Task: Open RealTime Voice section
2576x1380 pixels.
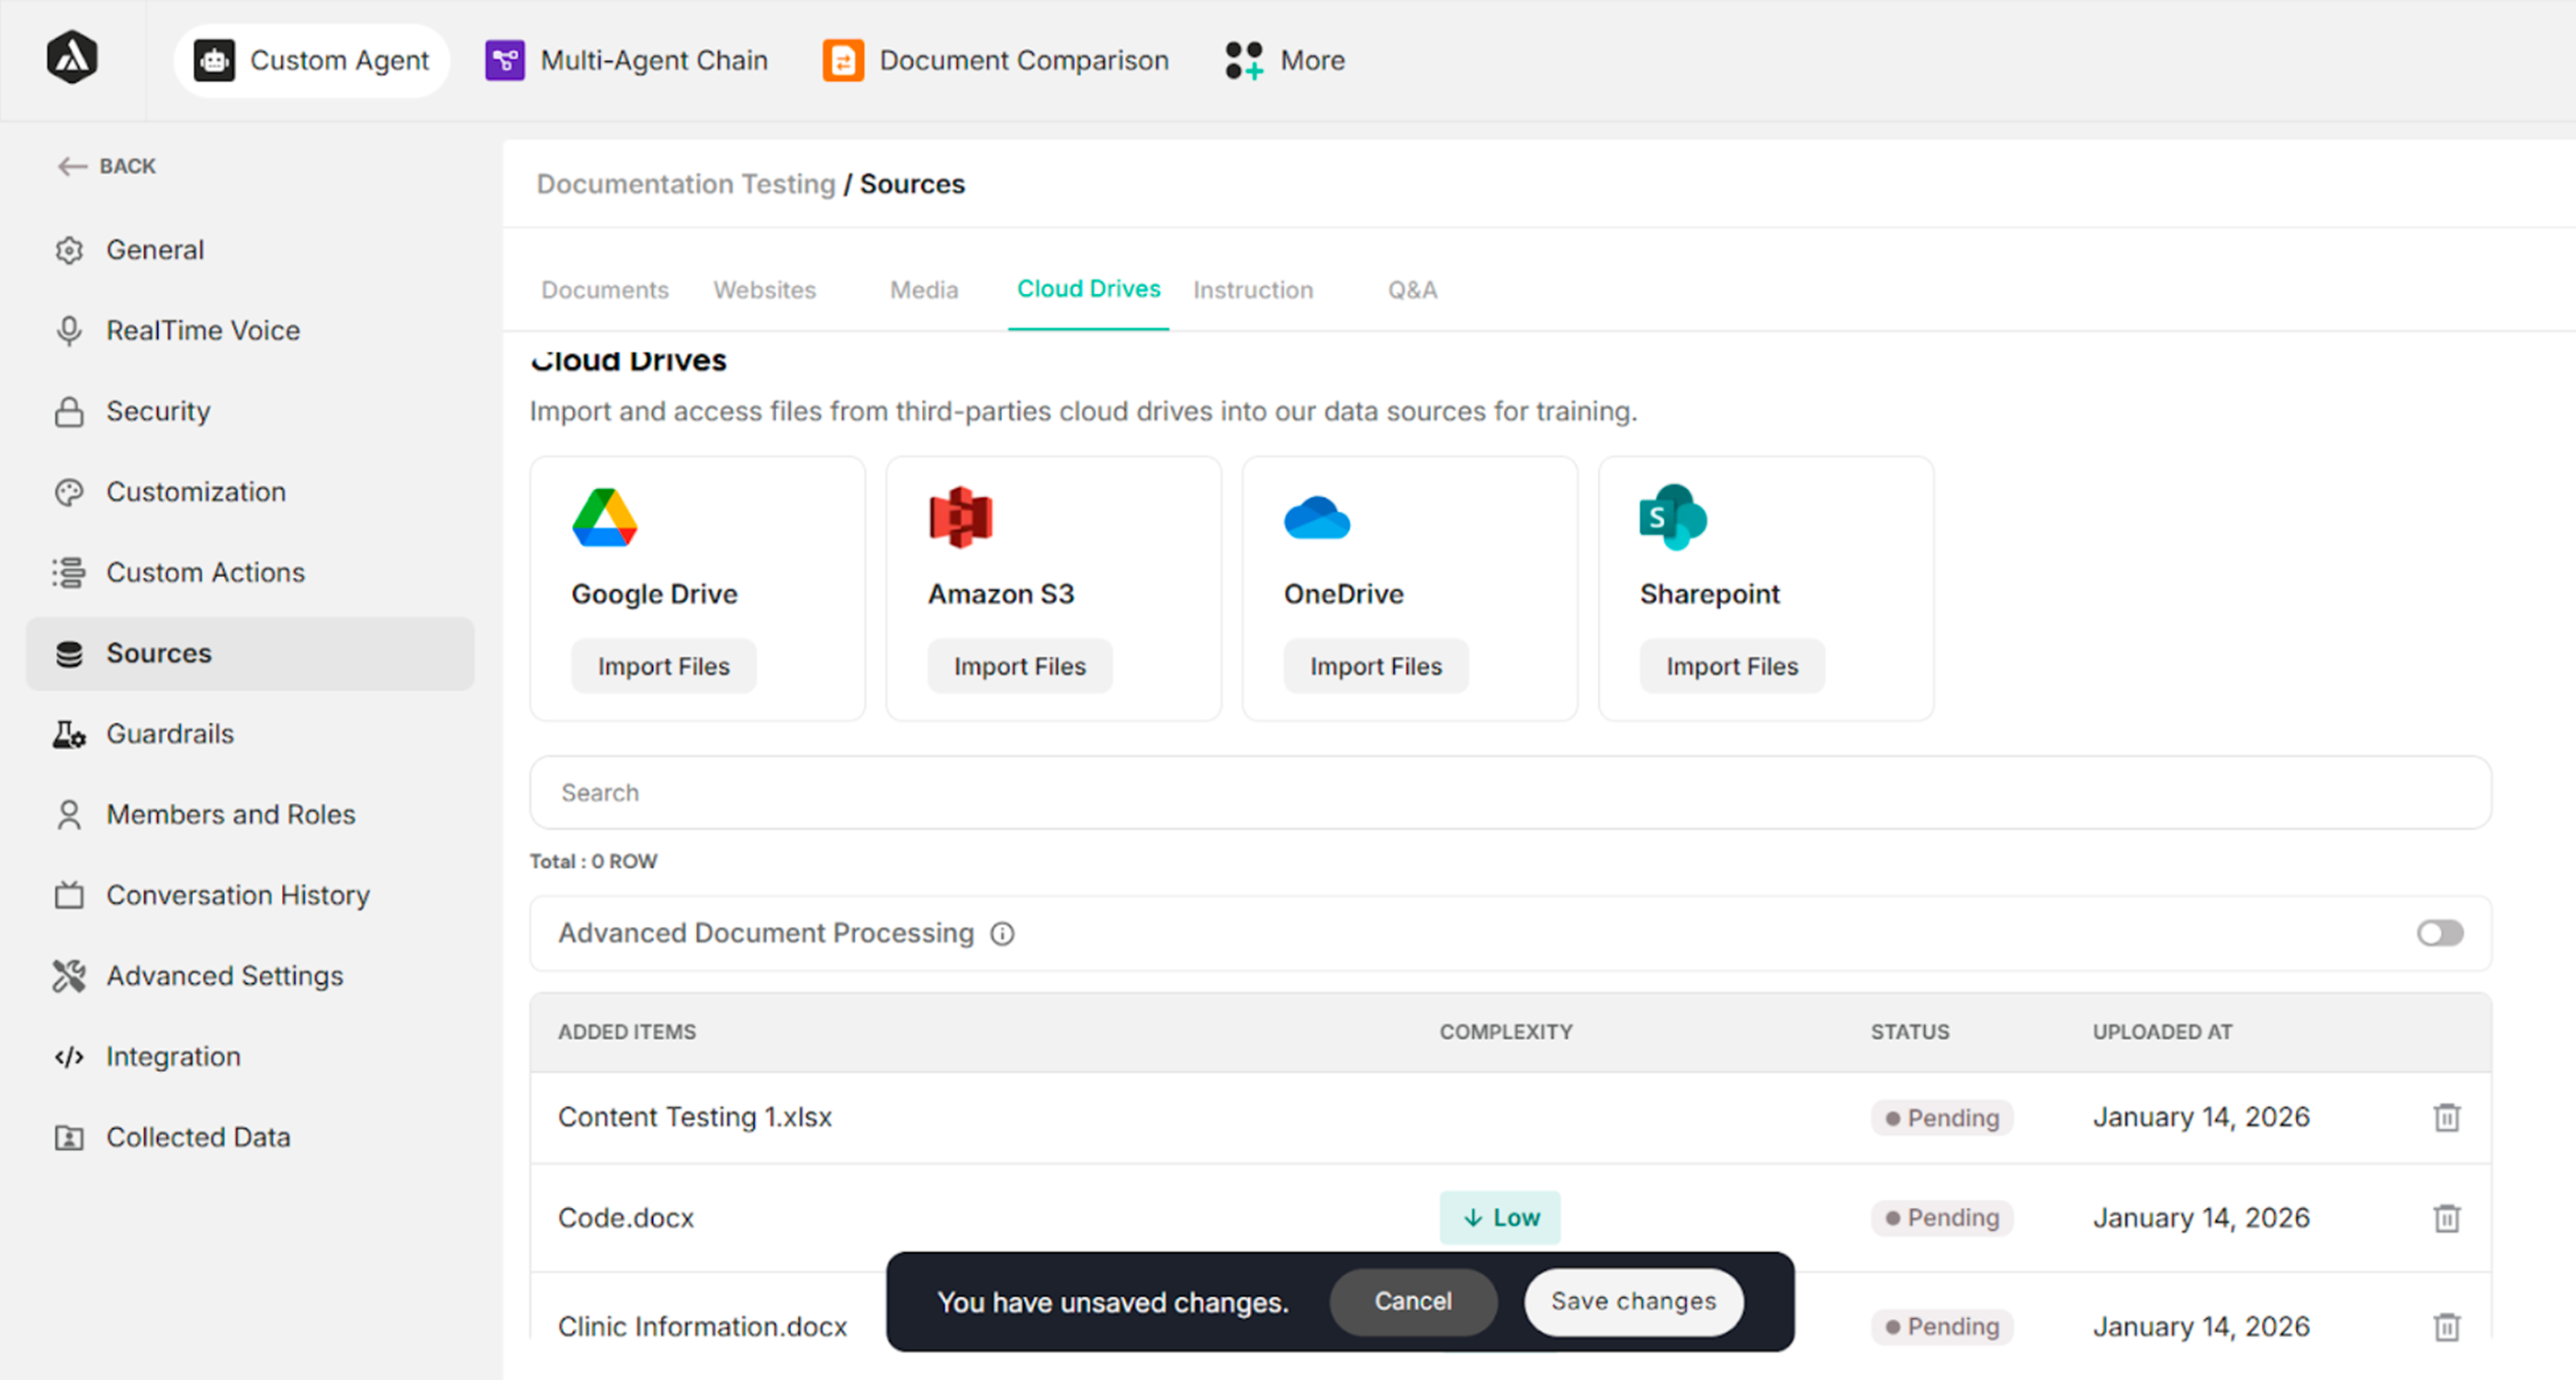Action: click(250, 331)
